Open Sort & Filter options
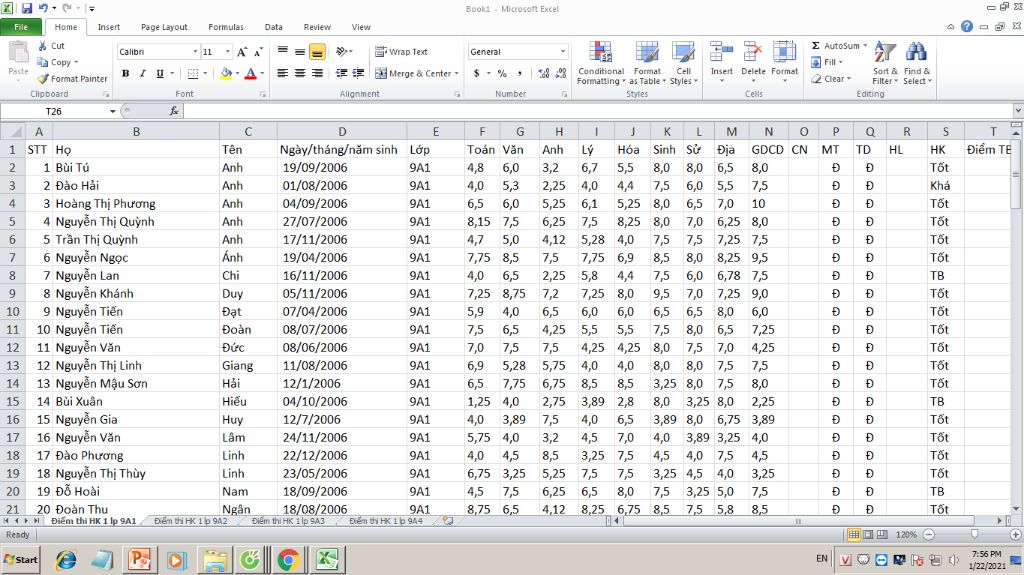This screenshot has width=1024, height=575. (x=885, y=63)
